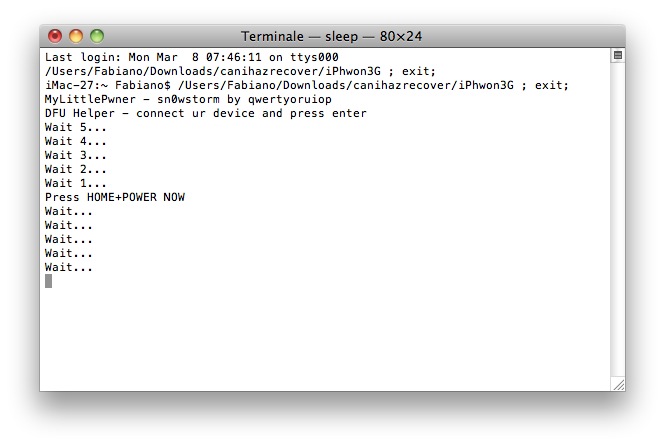Click the resize grip in window corner

click(618, 384)
